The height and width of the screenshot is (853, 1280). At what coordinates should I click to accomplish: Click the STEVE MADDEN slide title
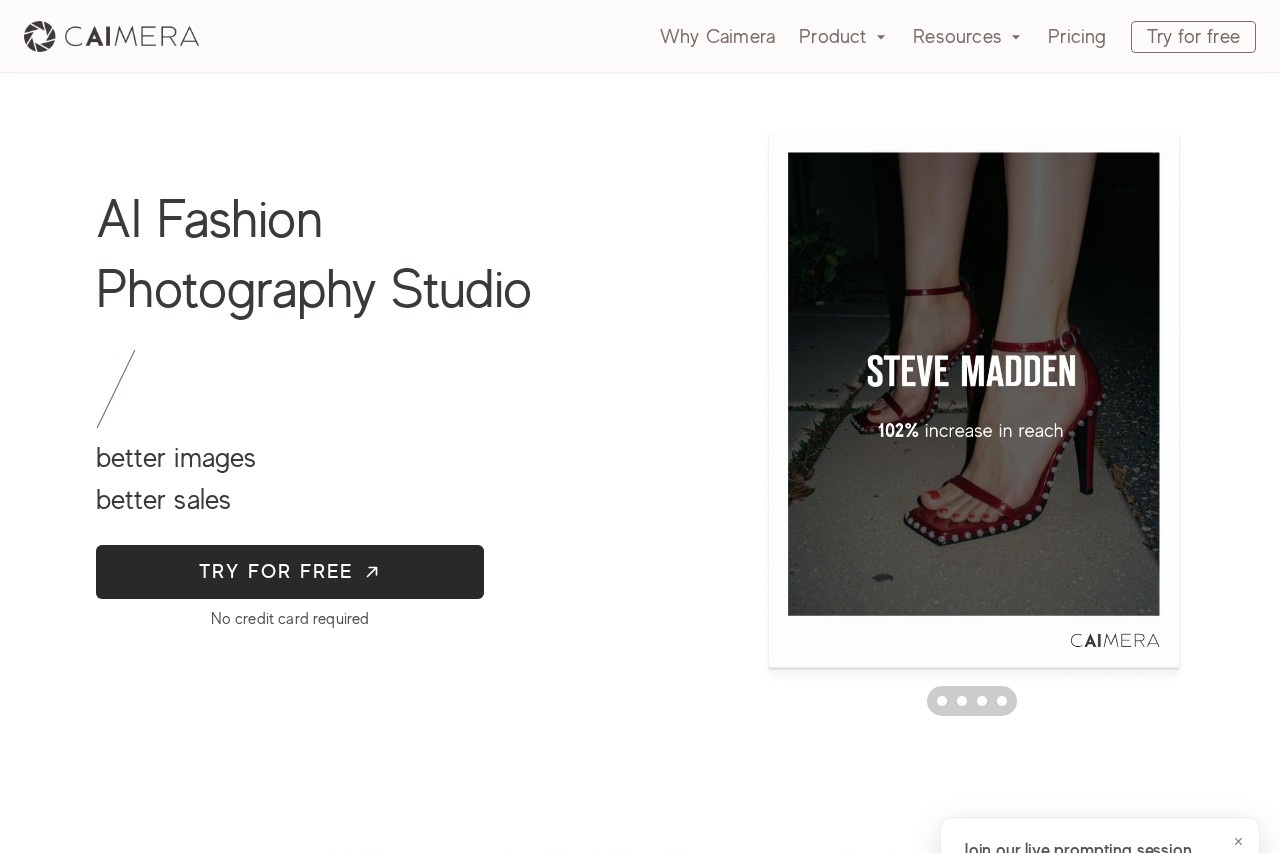[x=971, y=372]
